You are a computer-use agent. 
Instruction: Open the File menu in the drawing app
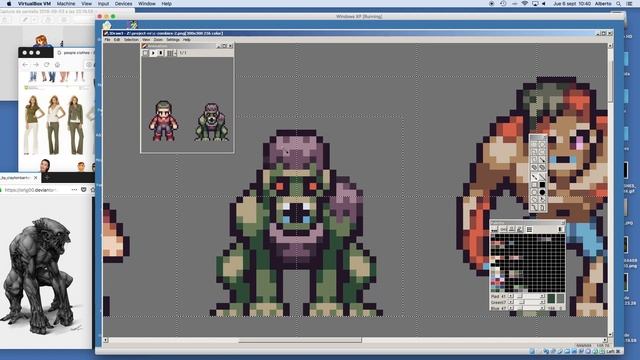[107, 40]
